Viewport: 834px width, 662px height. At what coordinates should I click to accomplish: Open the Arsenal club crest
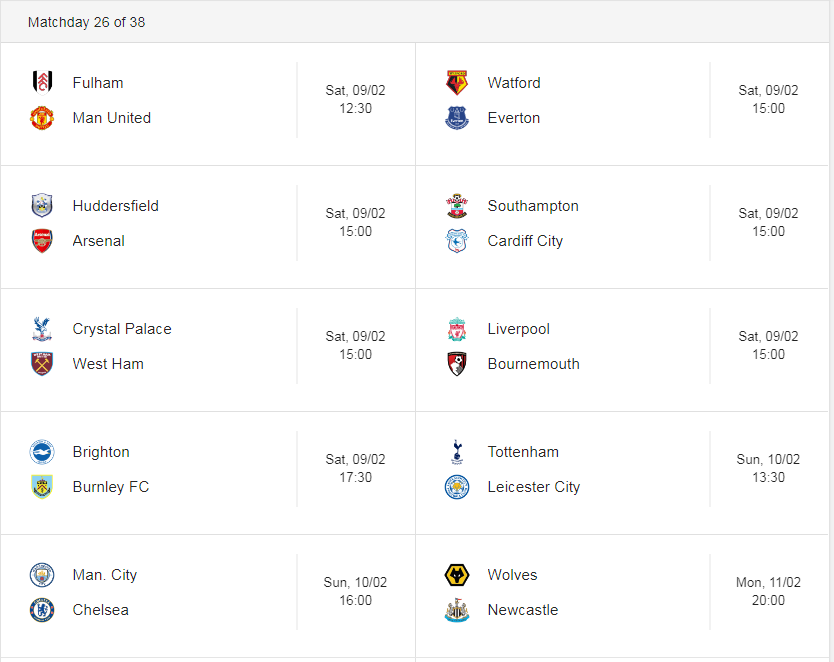coord(42,241)
